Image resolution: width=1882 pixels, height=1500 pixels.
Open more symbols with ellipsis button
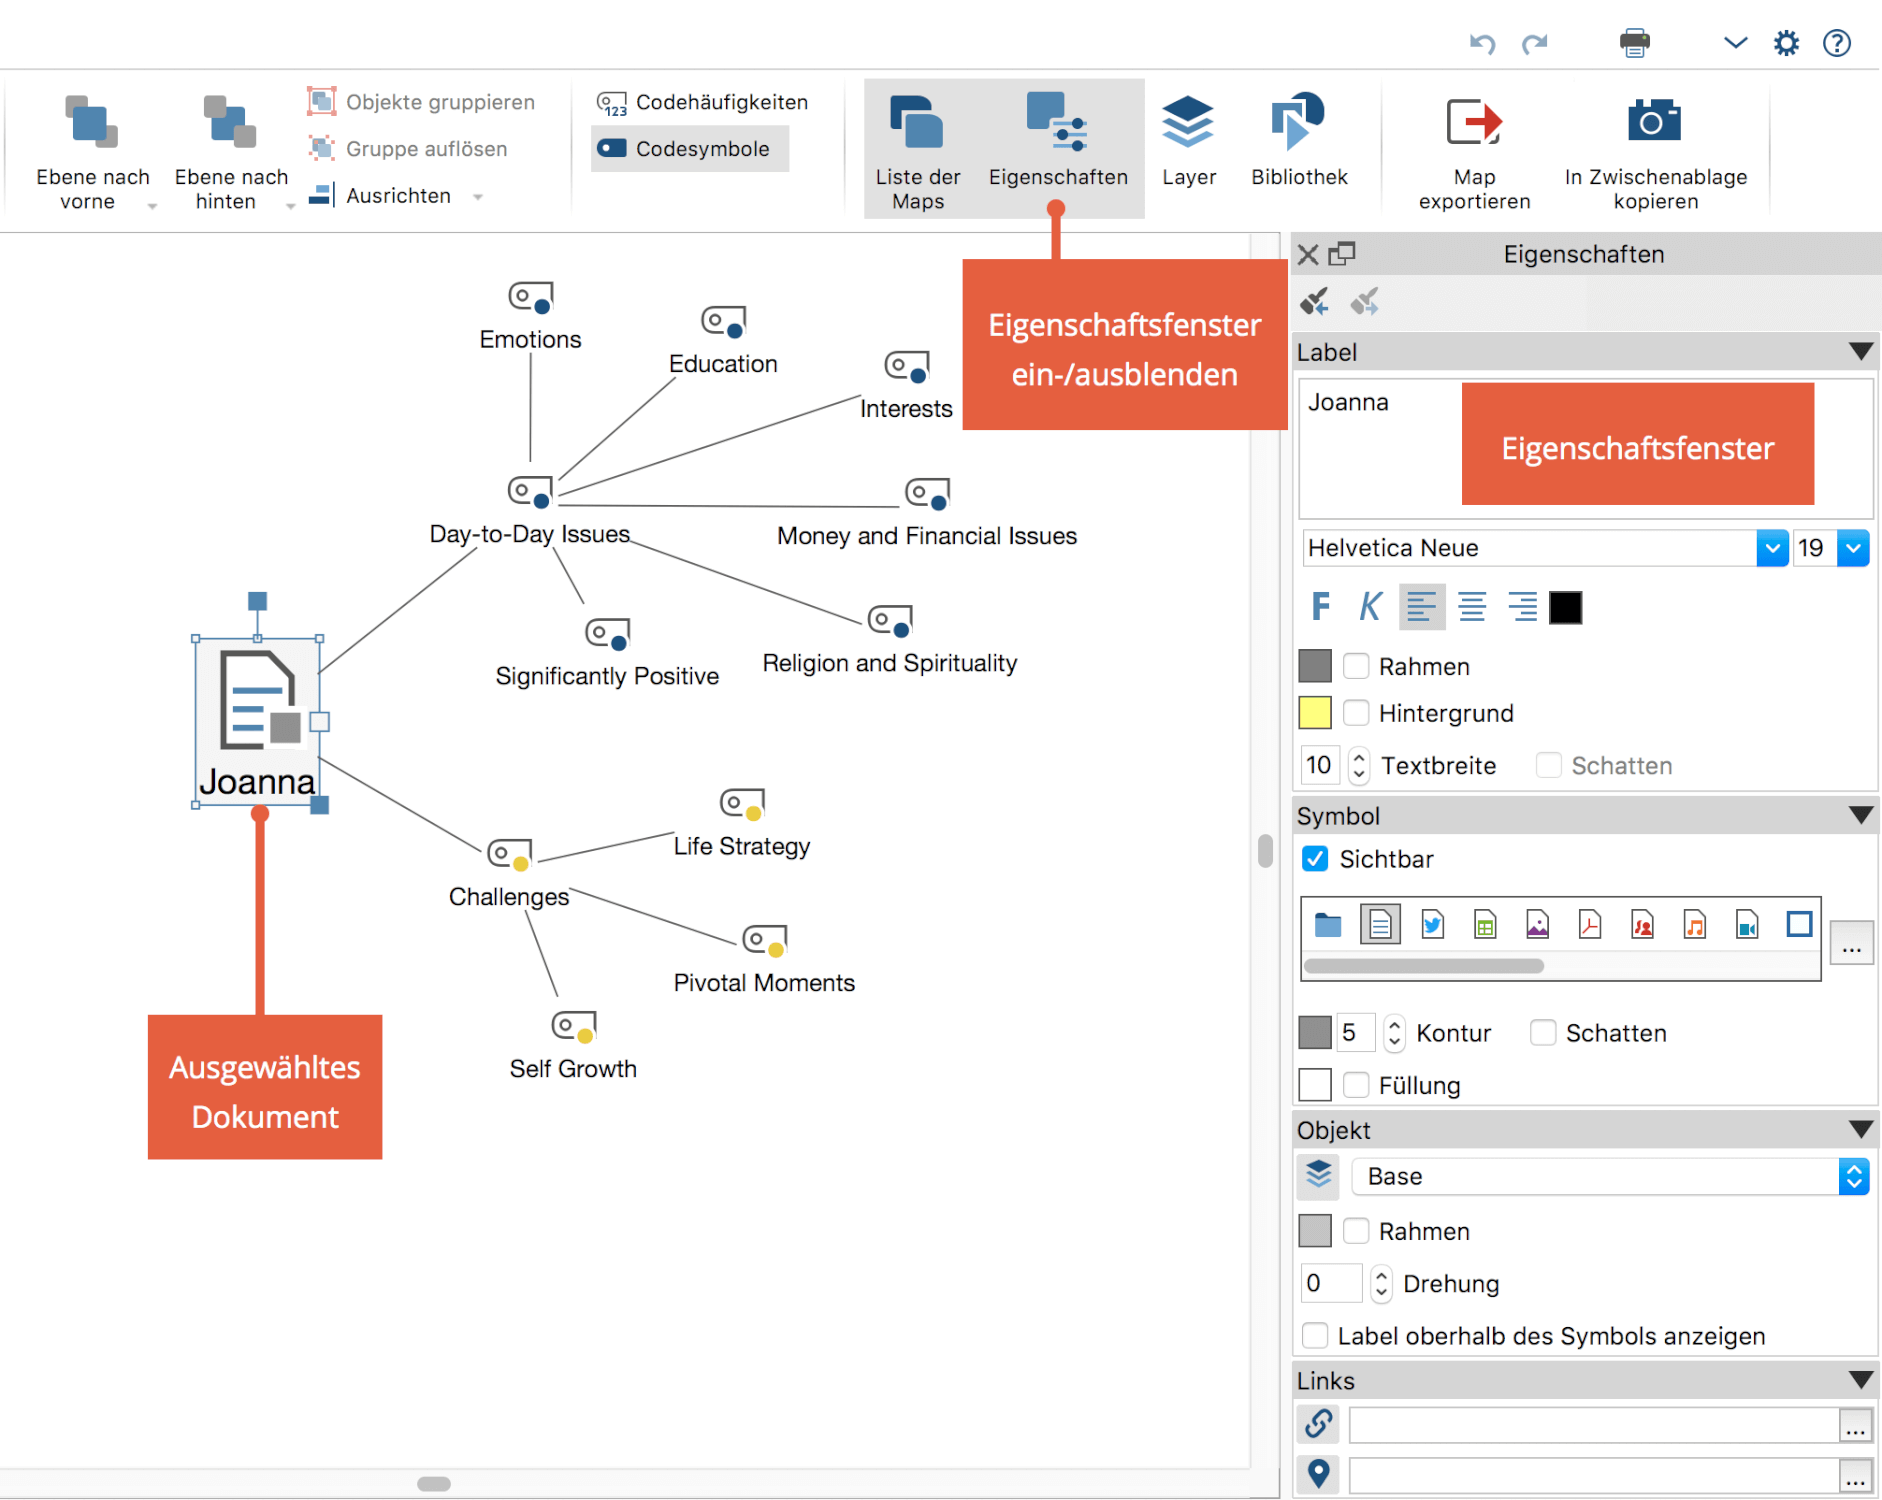pos(1851,943)
